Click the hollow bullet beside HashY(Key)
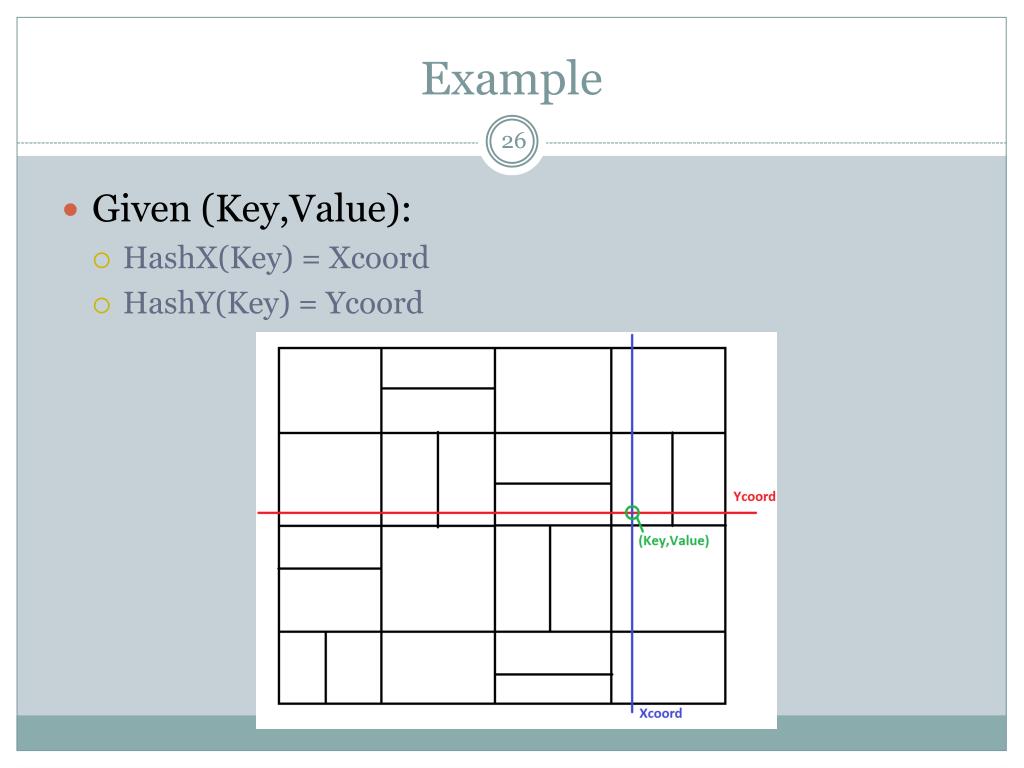 coord(102,305)
